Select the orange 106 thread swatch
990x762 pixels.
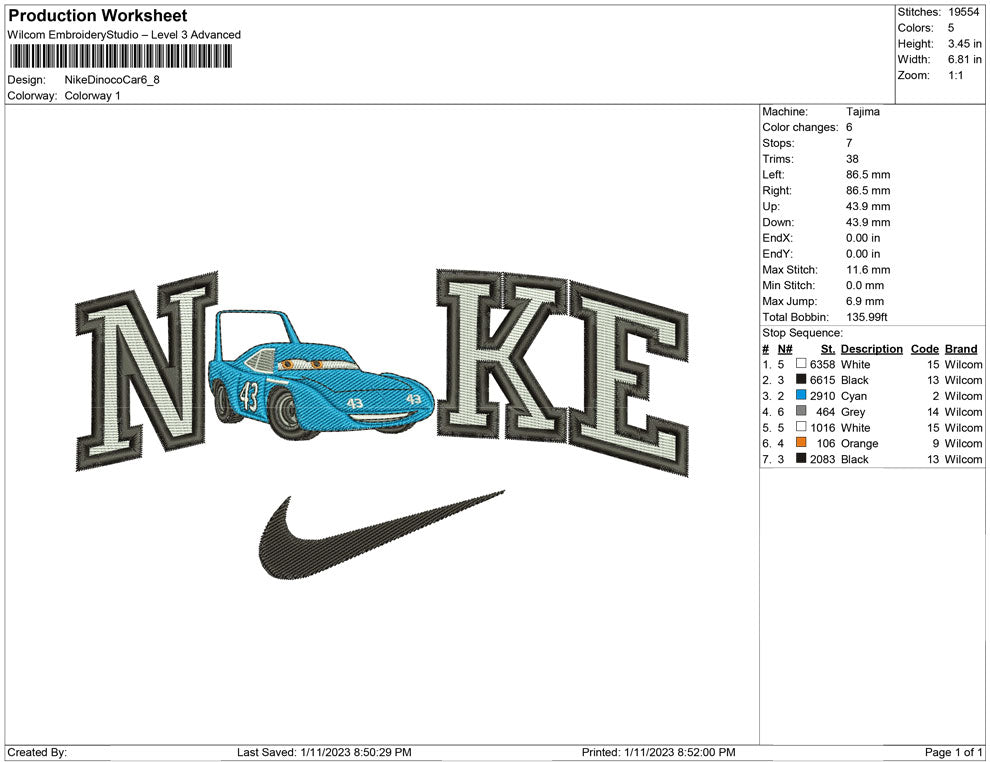click(x=801, y=444)
